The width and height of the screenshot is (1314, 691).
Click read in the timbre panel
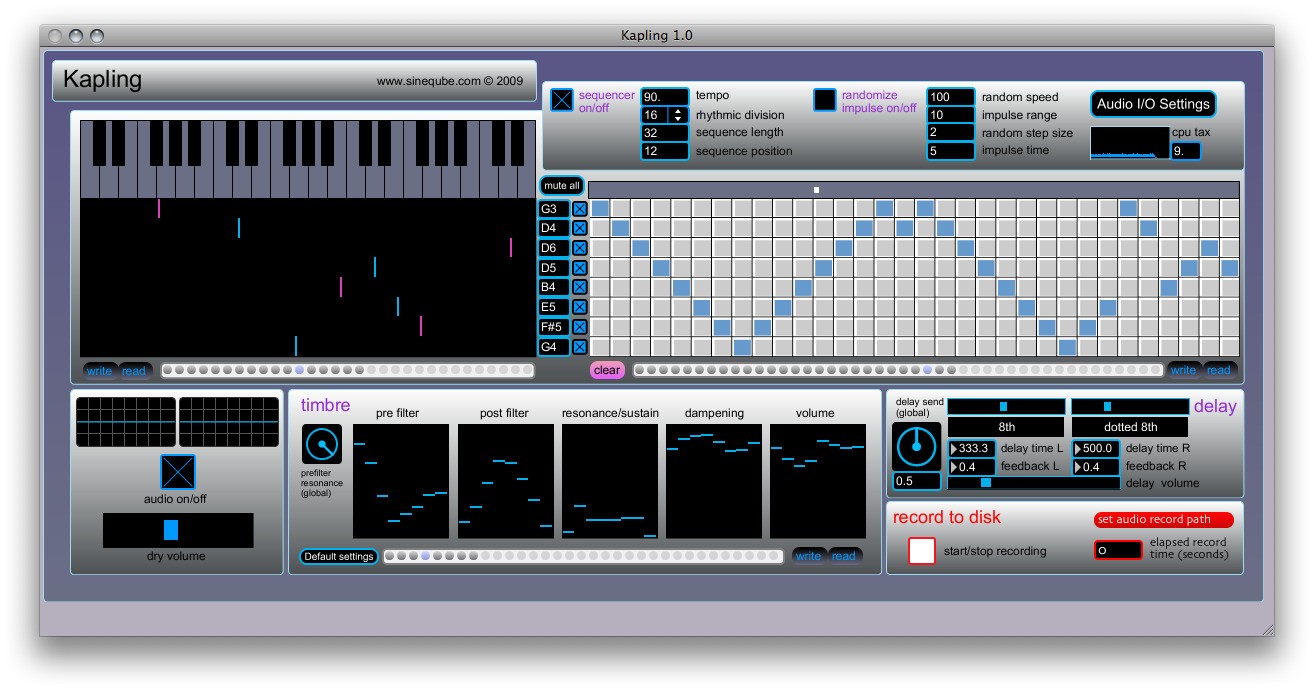[844, 556]
